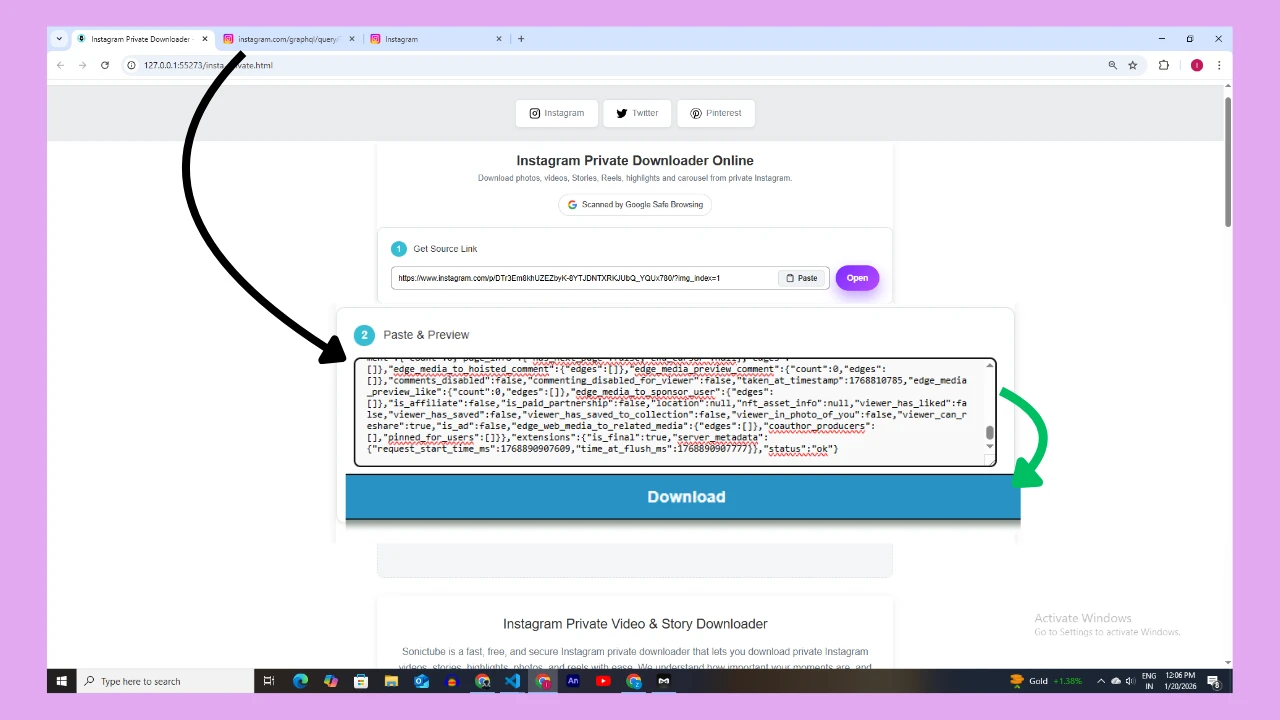Open Adobe Animate from the taskbar
Image resolution: width=1280 pixels, height=720 pixels.
pos(573,681)
